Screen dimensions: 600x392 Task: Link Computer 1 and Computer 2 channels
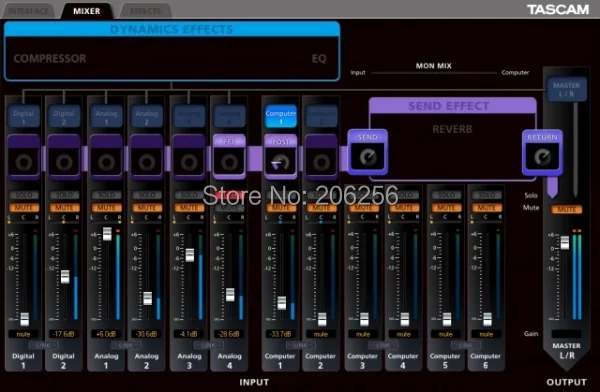[x=301, y=345]
